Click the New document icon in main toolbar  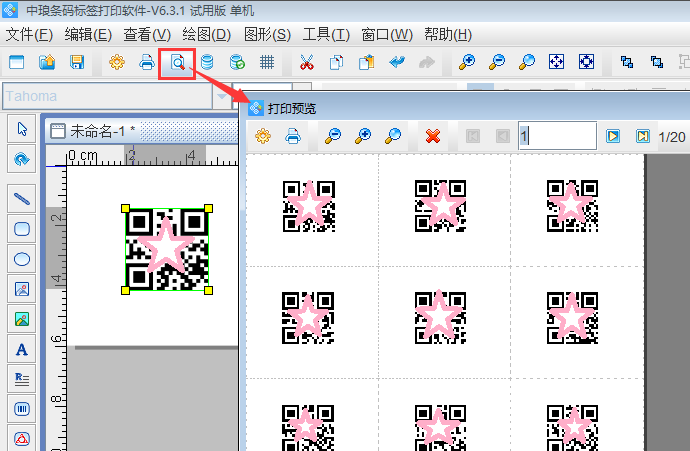point(17,62)
